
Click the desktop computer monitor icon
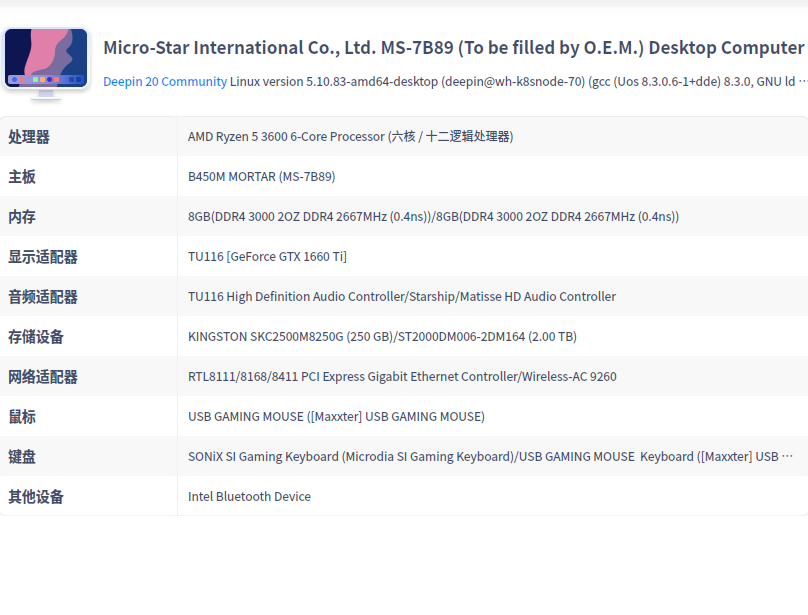[x=46, y=63]
